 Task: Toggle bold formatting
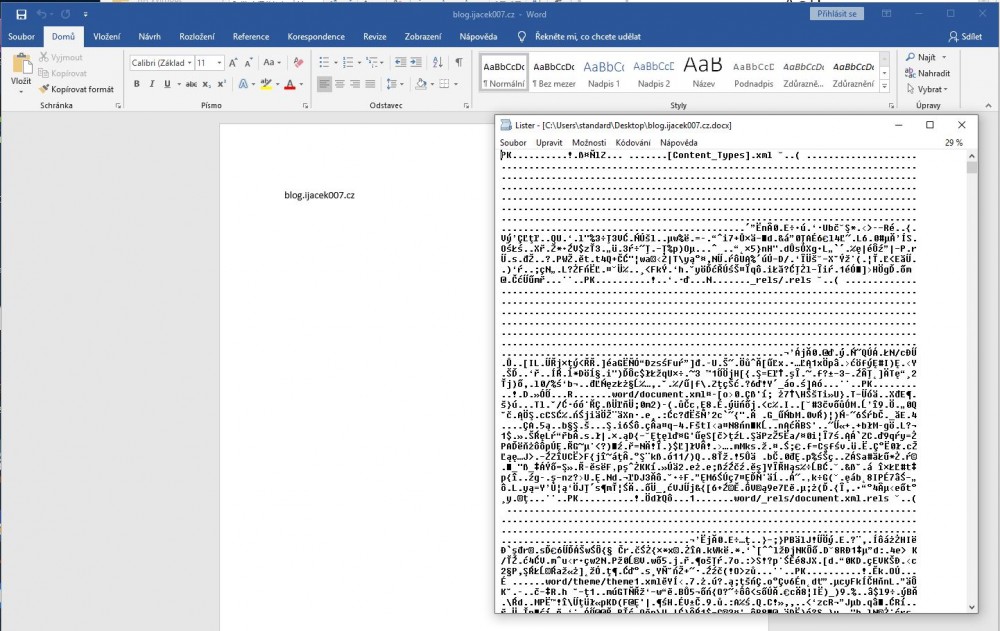136,84
